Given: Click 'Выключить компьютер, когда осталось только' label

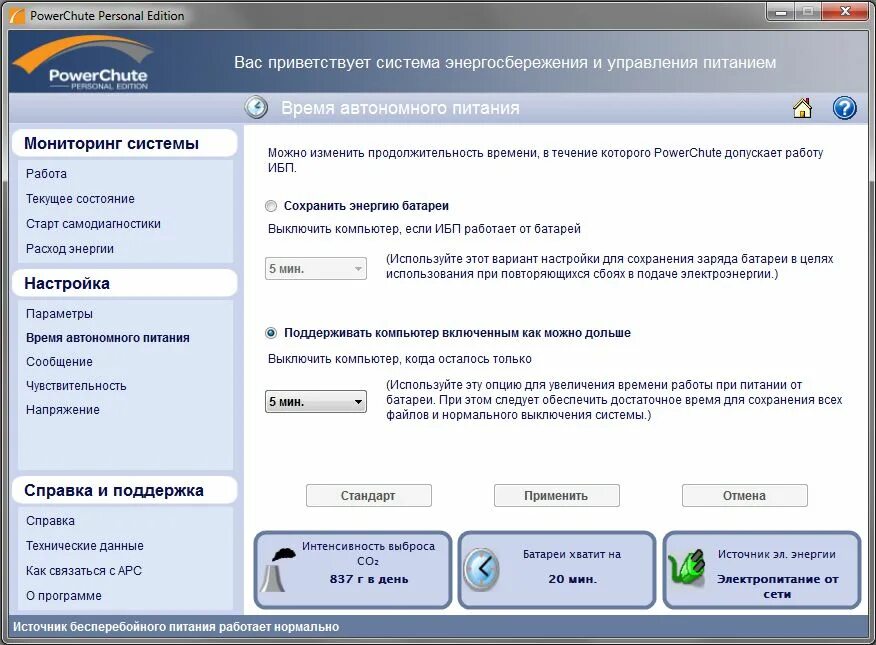Looking at the screenshot, I should [x=399, y=359].
